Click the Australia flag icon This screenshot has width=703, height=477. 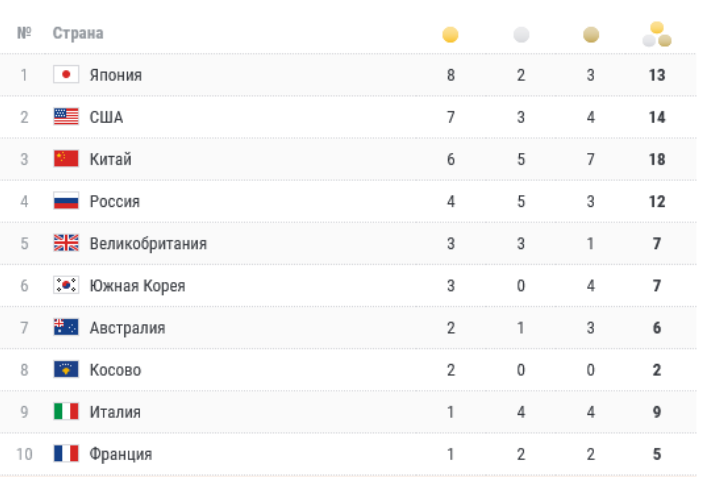point(66,327)
